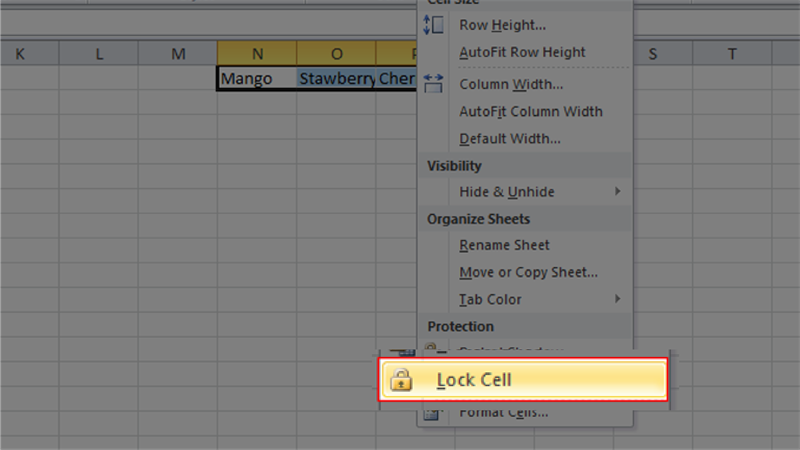The width and height of the screenshot is (800, 450).
Task: Click the Column Width arrows icon
Action: pos(433,83)
